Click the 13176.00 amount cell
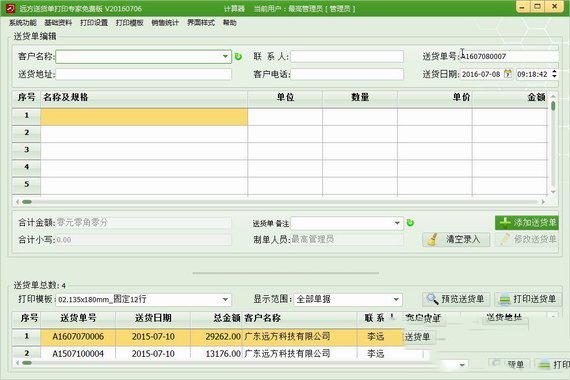Image resolution: width=570 pixels, height=380 pixels. pyautogui.click(x=216, y=353)
